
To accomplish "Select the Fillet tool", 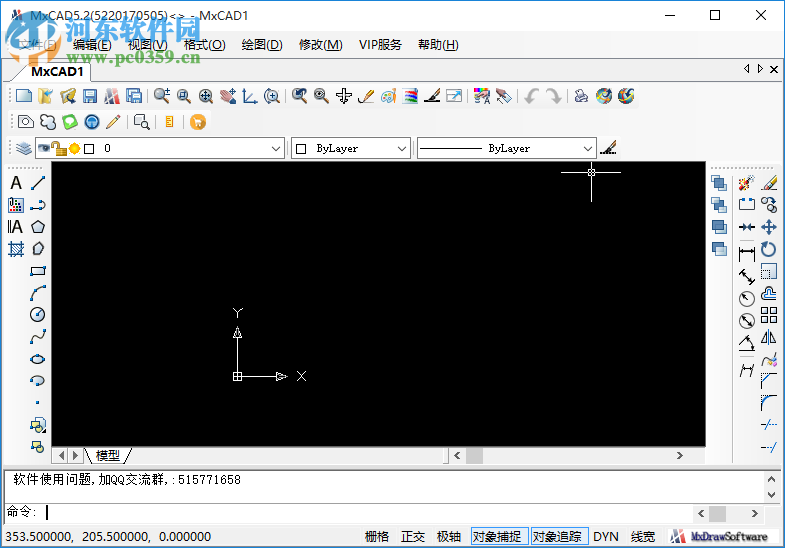I will tap(768, 403).
